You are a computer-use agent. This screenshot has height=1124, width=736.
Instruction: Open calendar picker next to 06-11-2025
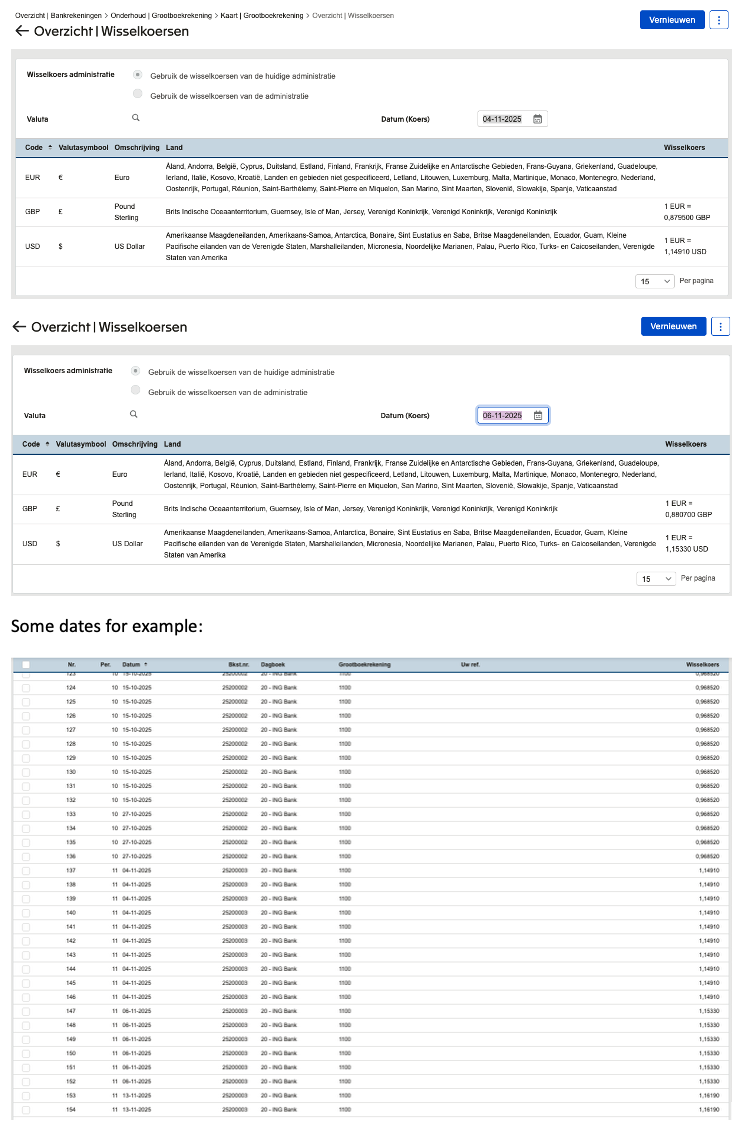point(537,415)
